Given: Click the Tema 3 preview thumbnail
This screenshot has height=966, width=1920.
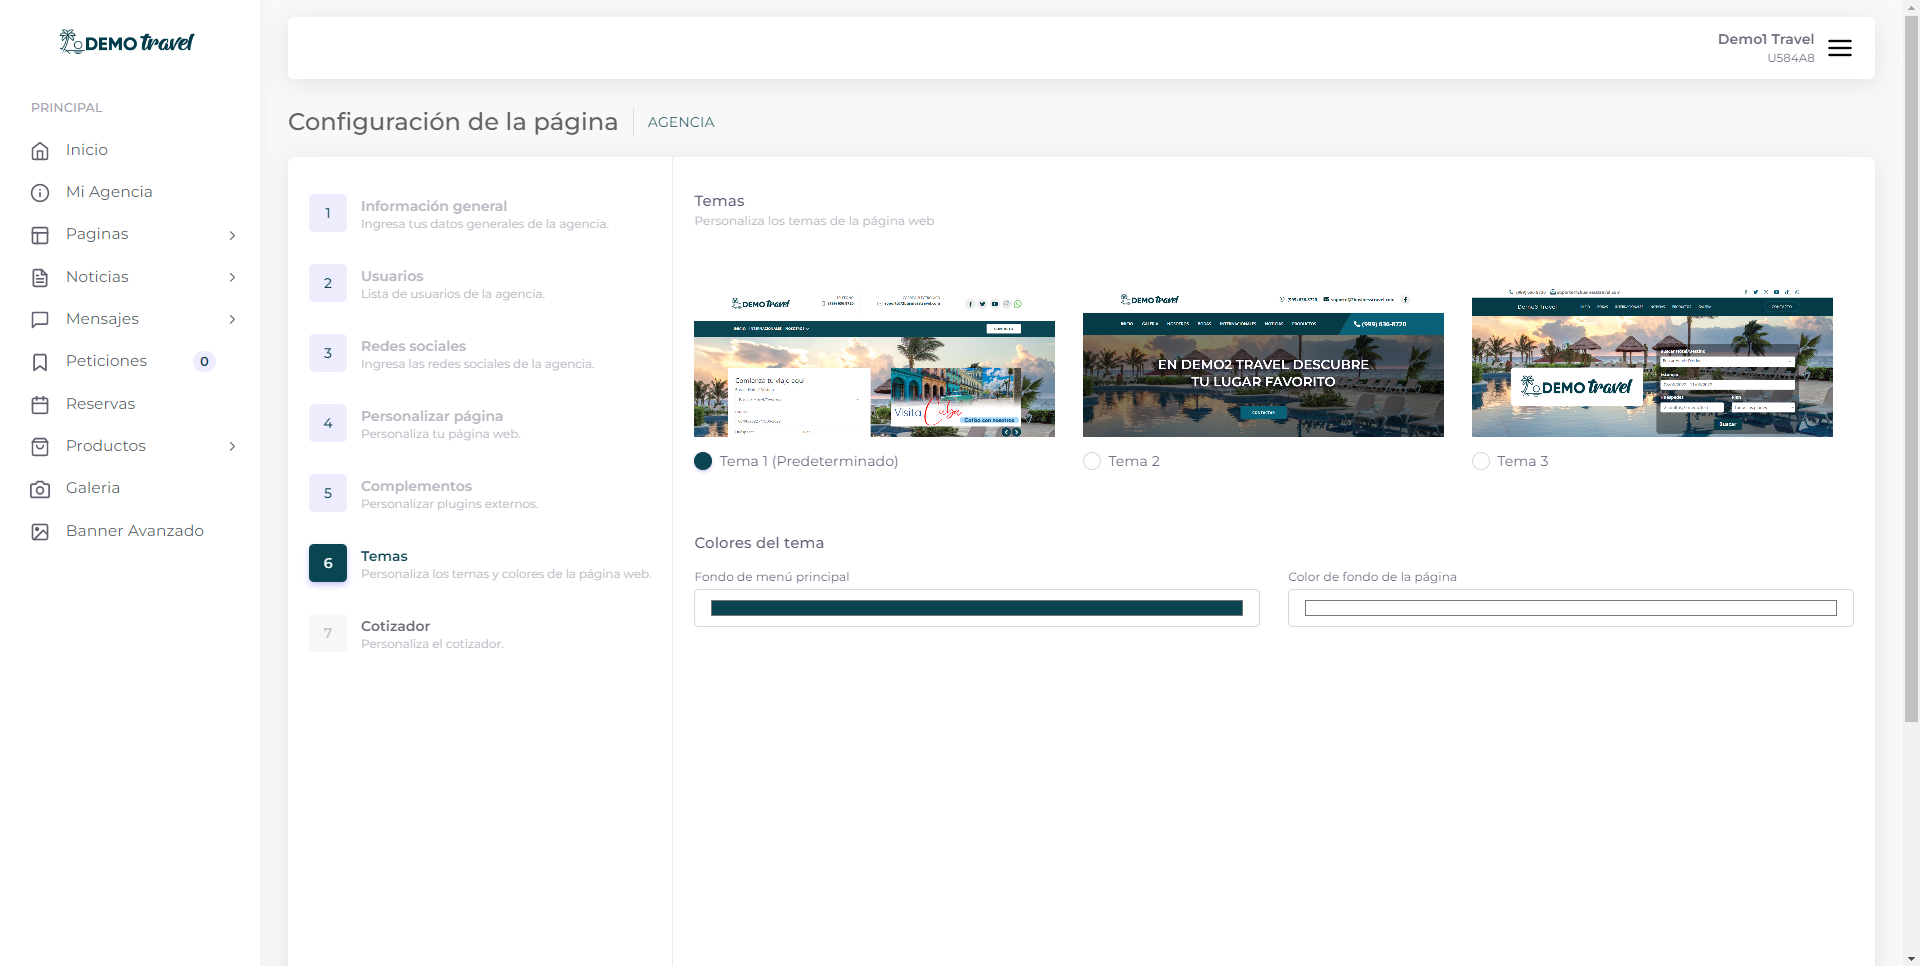Looking at the screenshot, I should pos(1652,364).
